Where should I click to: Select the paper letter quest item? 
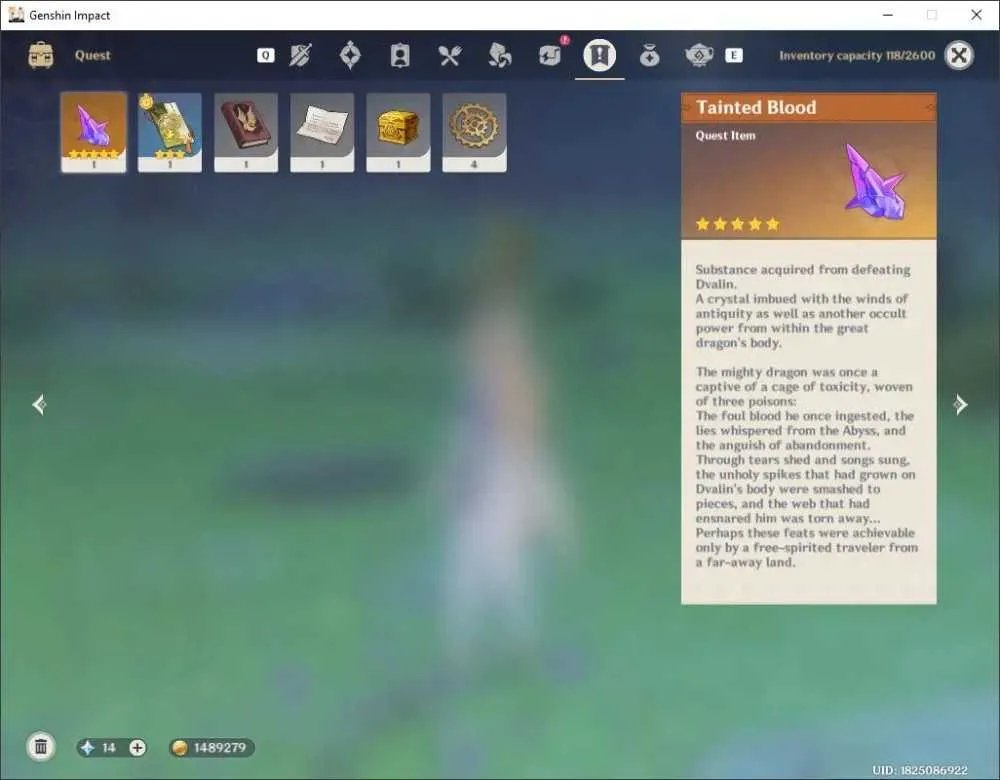click(322, 133)
